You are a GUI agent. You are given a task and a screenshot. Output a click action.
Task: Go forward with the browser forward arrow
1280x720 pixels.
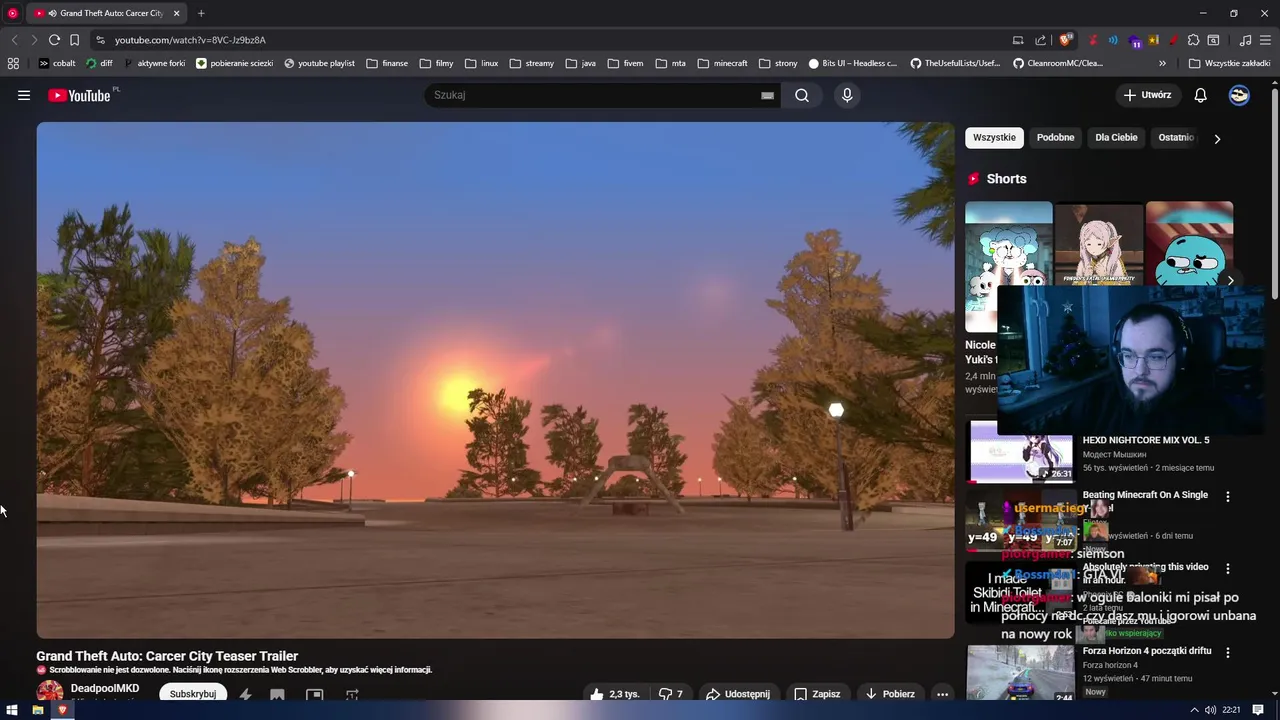(33, 40)
